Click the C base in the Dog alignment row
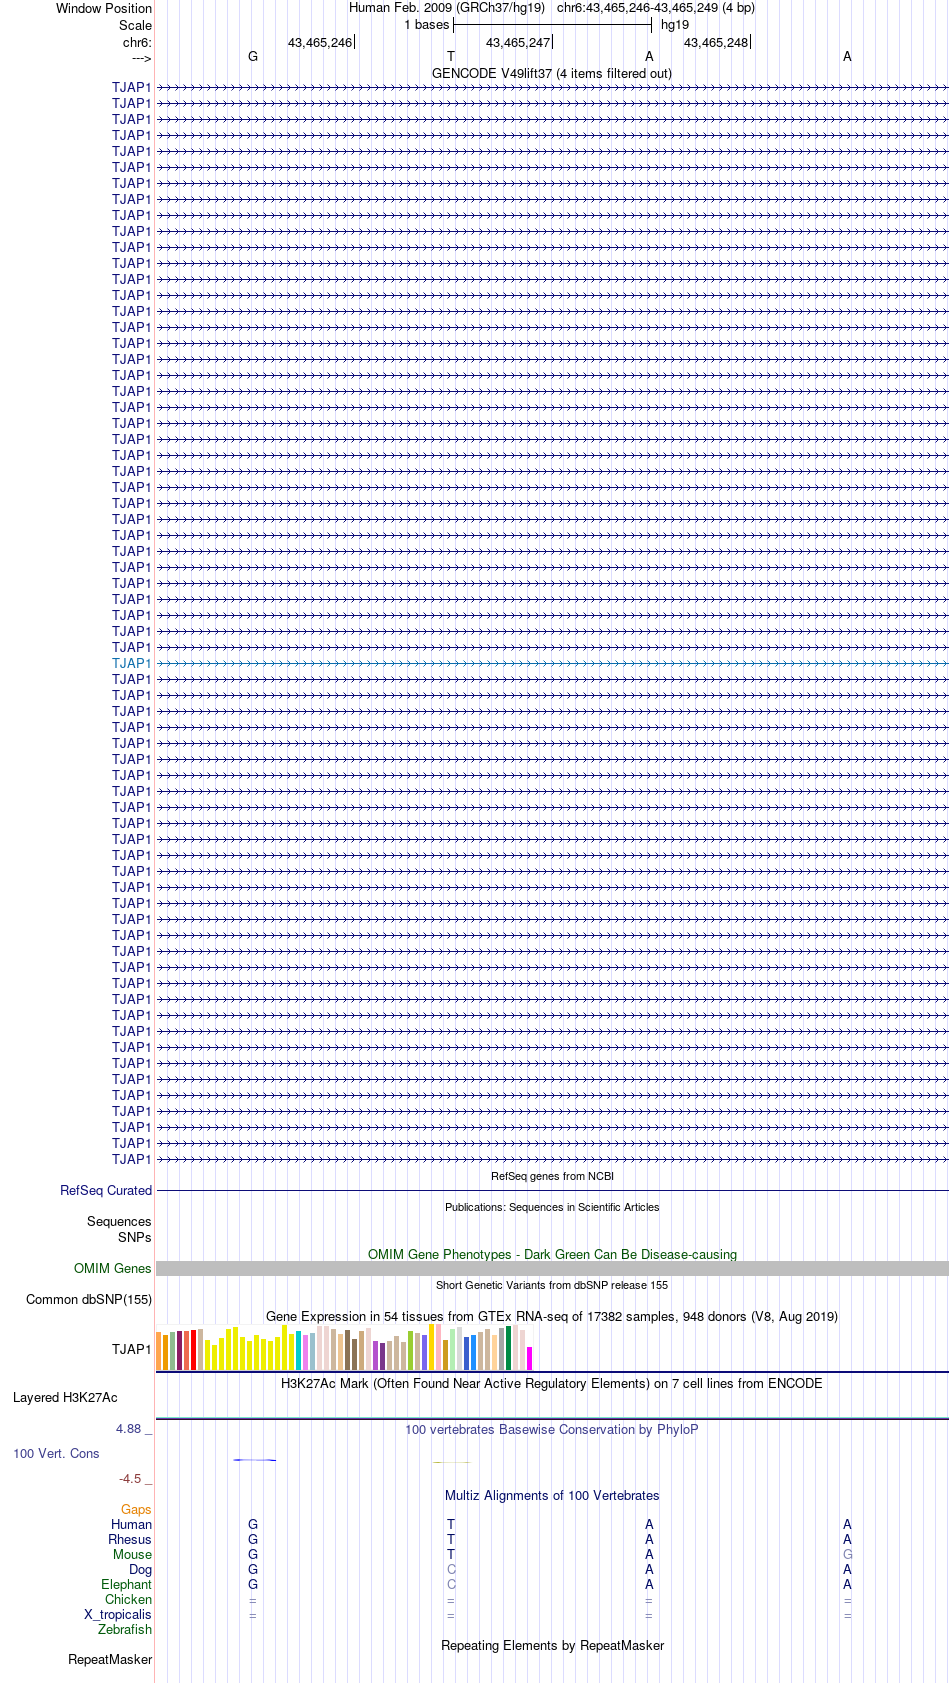The width and height of the screenshot is (950, 1683). (x=451, y=1569)
